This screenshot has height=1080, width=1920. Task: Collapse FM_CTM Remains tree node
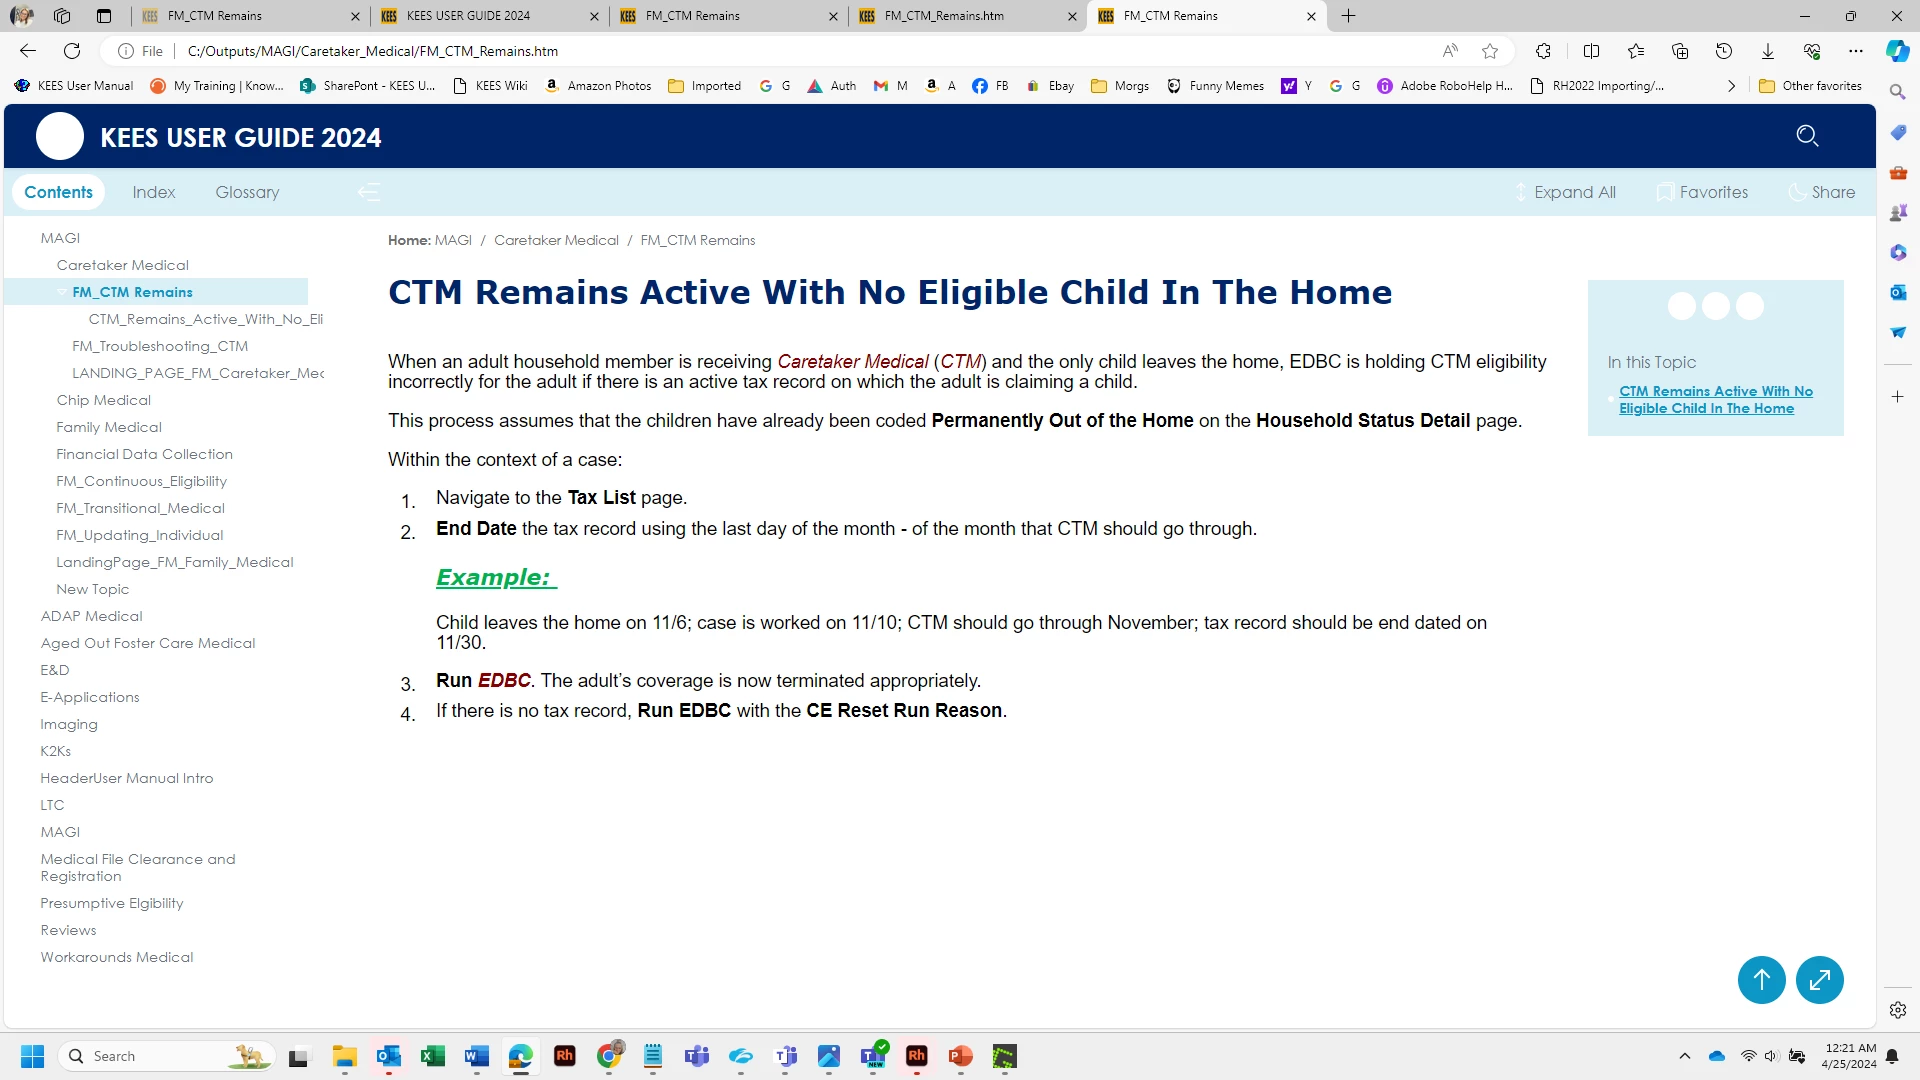(x=62, y=292)
